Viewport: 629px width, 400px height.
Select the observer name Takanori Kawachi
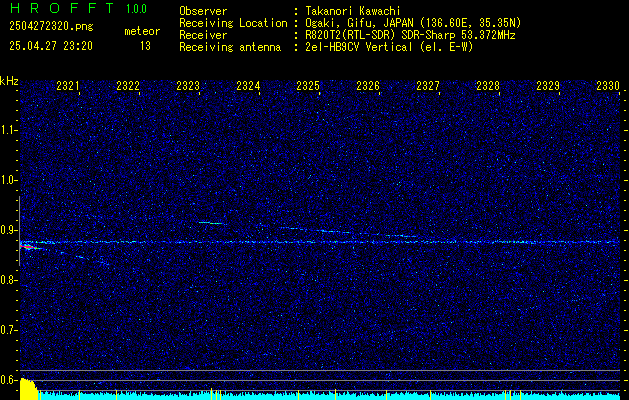tap(353, 11)
